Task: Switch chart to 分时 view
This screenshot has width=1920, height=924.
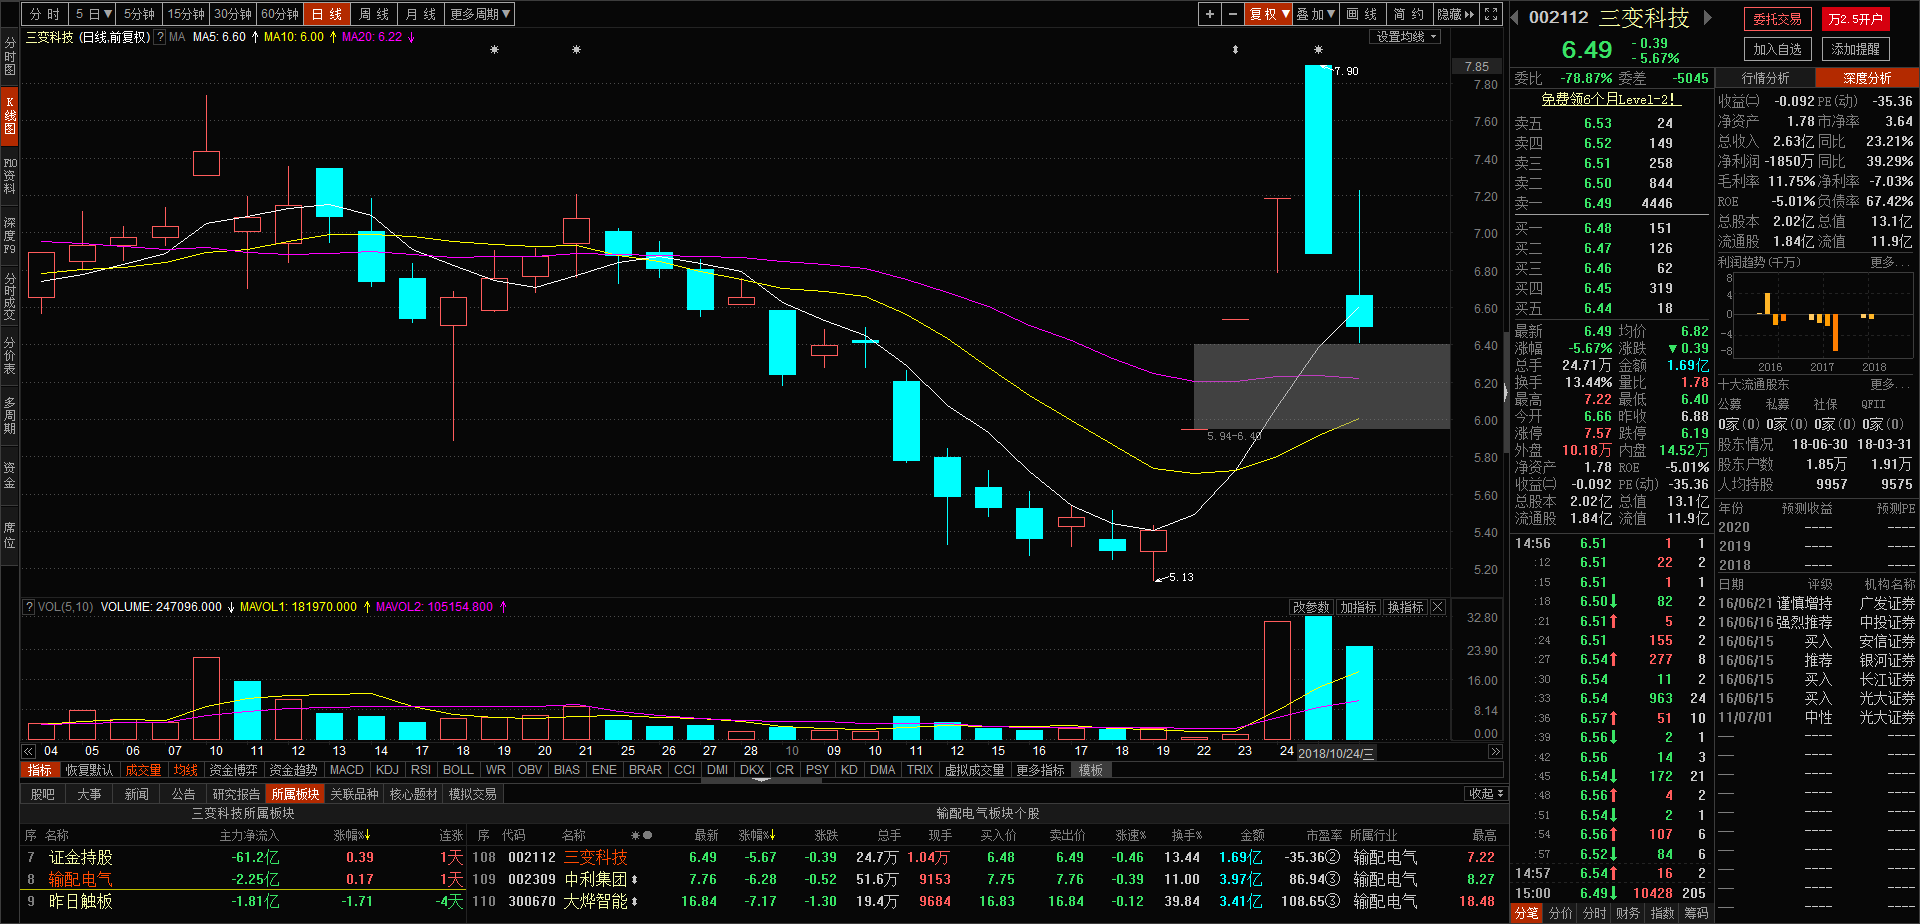Action: (45, 14)
